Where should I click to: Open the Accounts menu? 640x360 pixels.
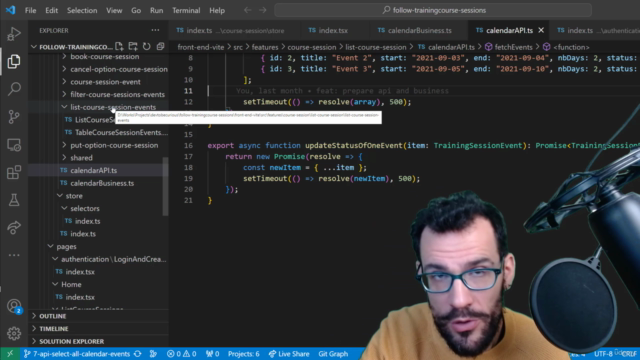click(14, 306)
